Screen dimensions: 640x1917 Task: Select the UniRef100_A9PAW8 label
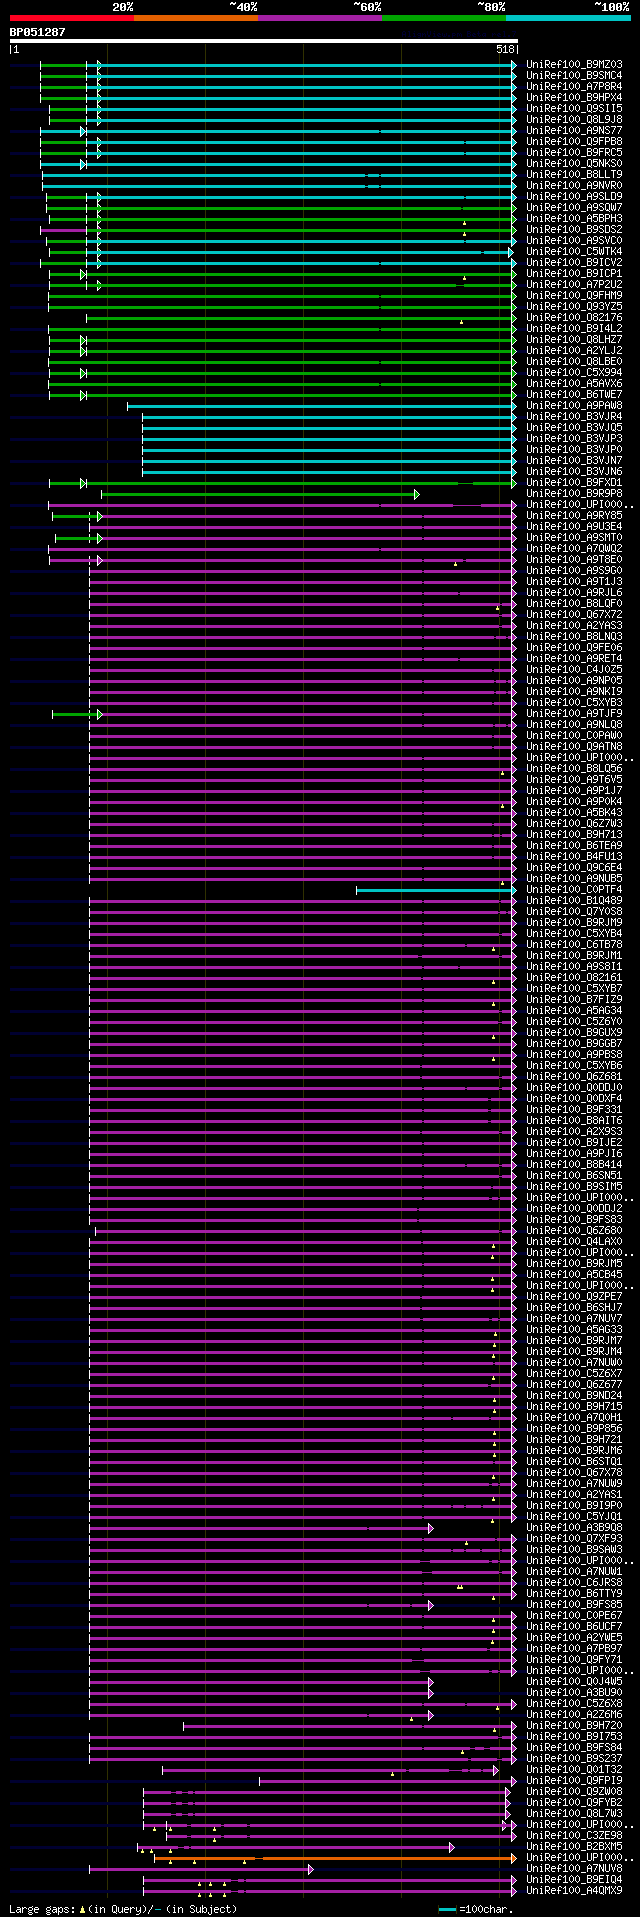(x=574, y=406)
